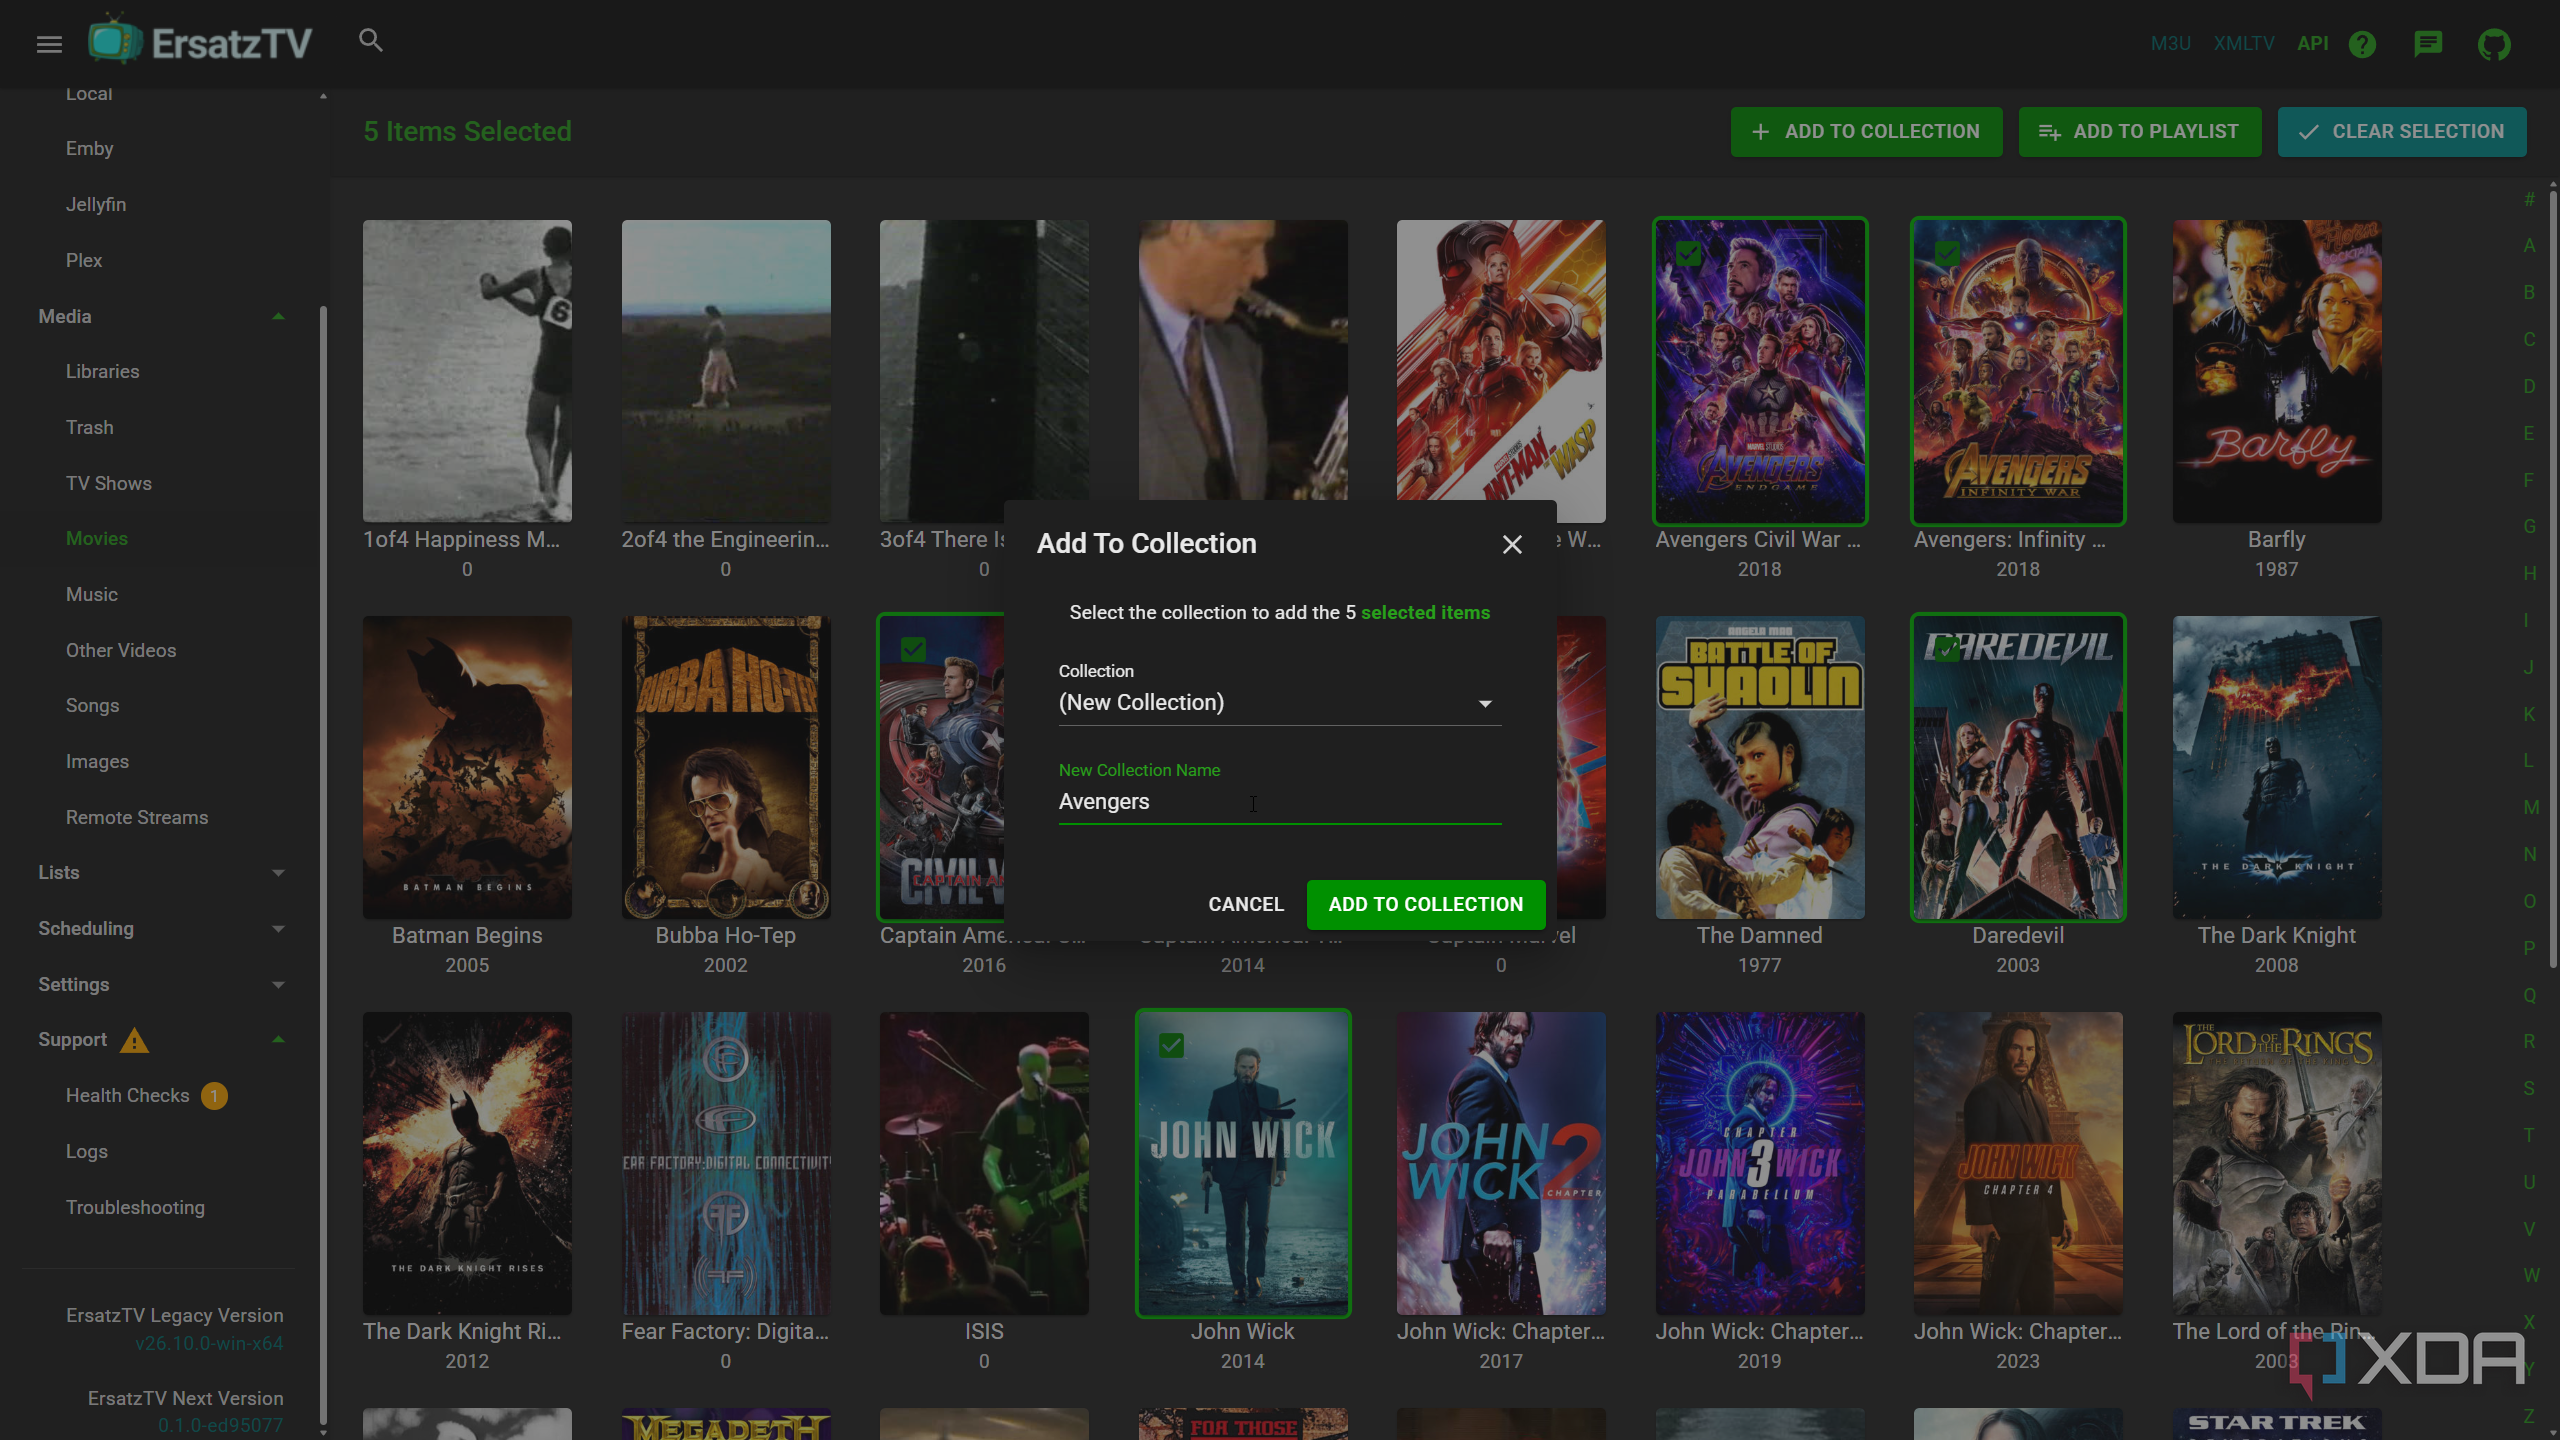The height and width of the screenshot is (1440, 2560).
Task: Expand the Settings section
Action: (x=279, y=985)
